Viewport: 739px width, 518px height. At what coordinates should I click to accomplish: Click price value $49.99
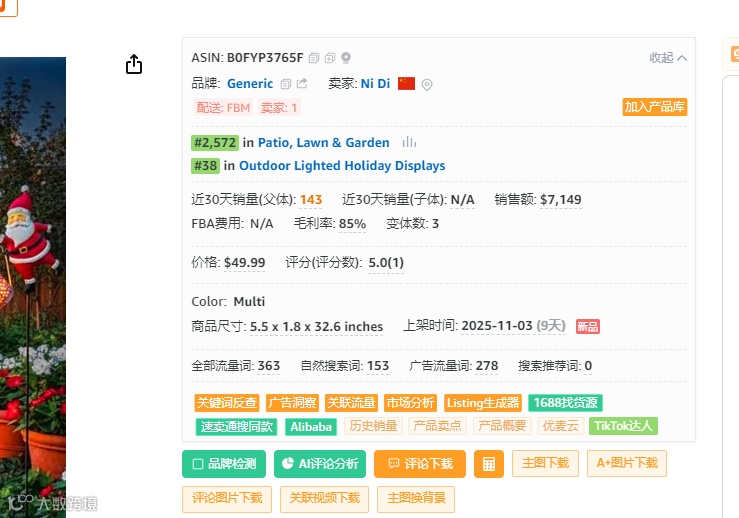[245, 263]
